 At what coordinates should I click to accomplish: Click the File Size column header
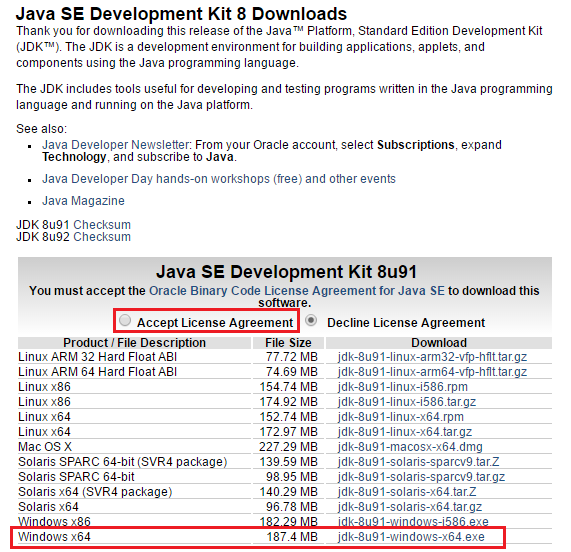(288, 343)
